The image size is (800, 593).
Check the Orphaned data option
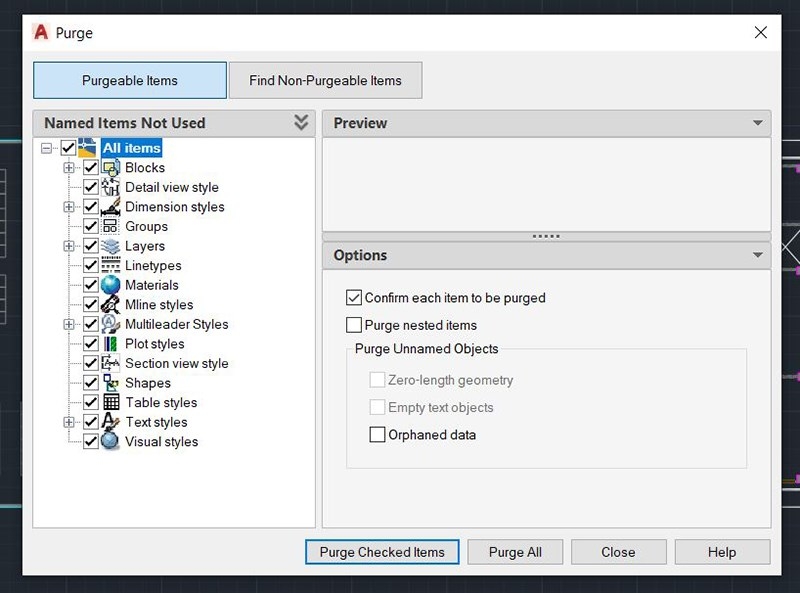(x=377, y=435)
